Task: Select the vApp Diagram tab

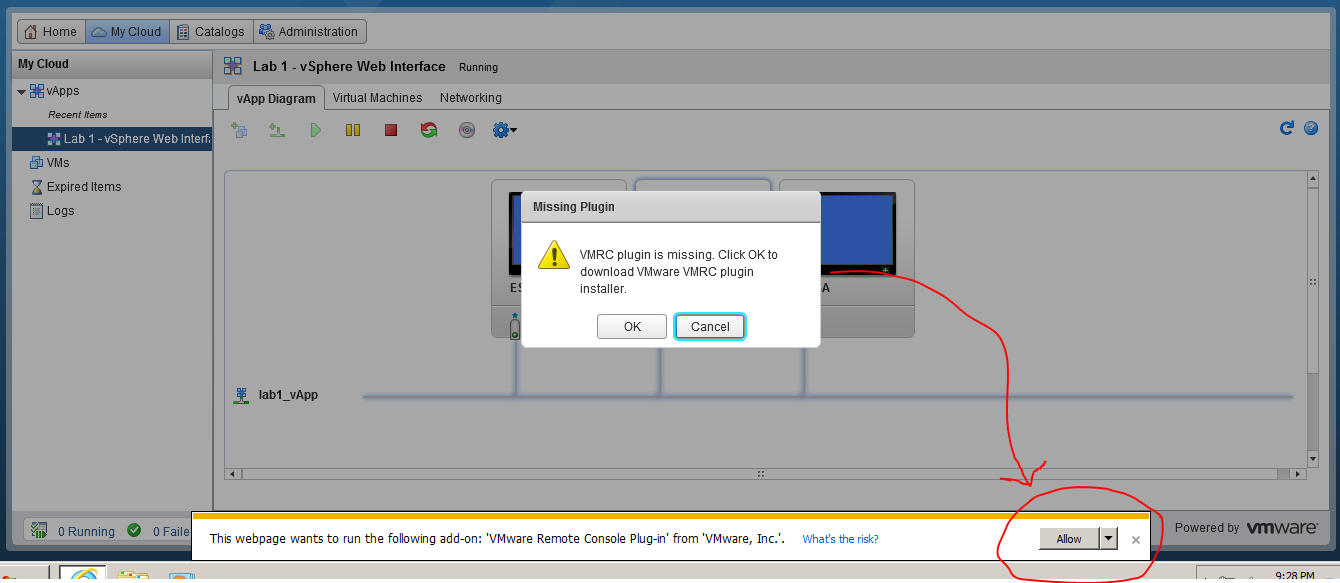Action: coord(275,98)
